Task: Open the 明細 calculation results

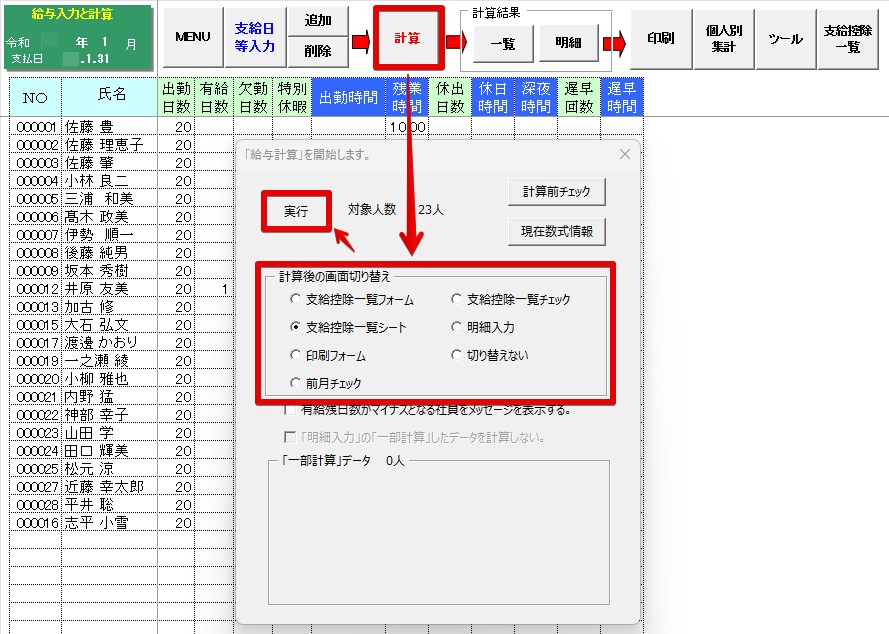Action: point(568,43)
